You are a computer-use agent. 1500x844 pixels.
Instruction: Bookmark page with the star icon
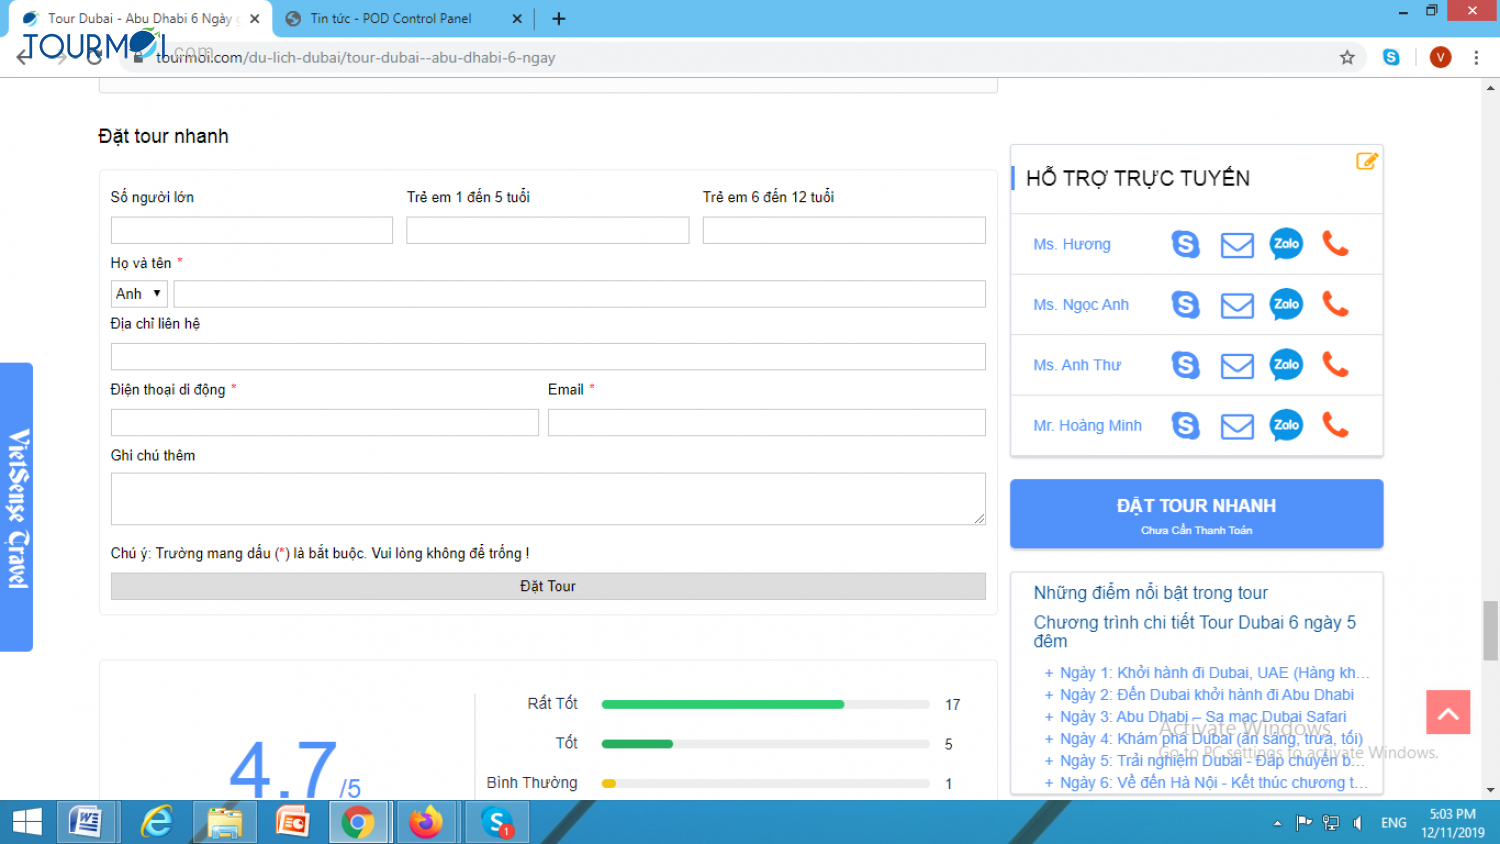pyautogui.click(x=1347, y=58)
